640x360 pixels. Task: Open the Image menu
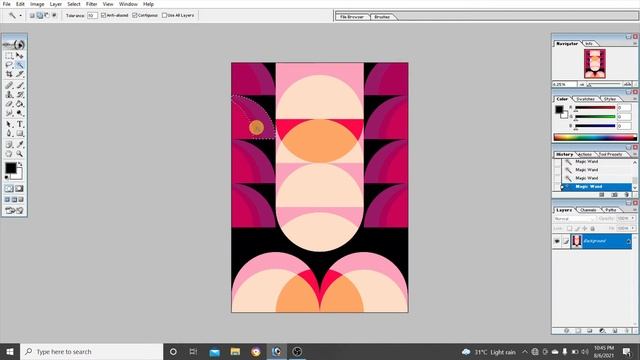click(37, 4)
